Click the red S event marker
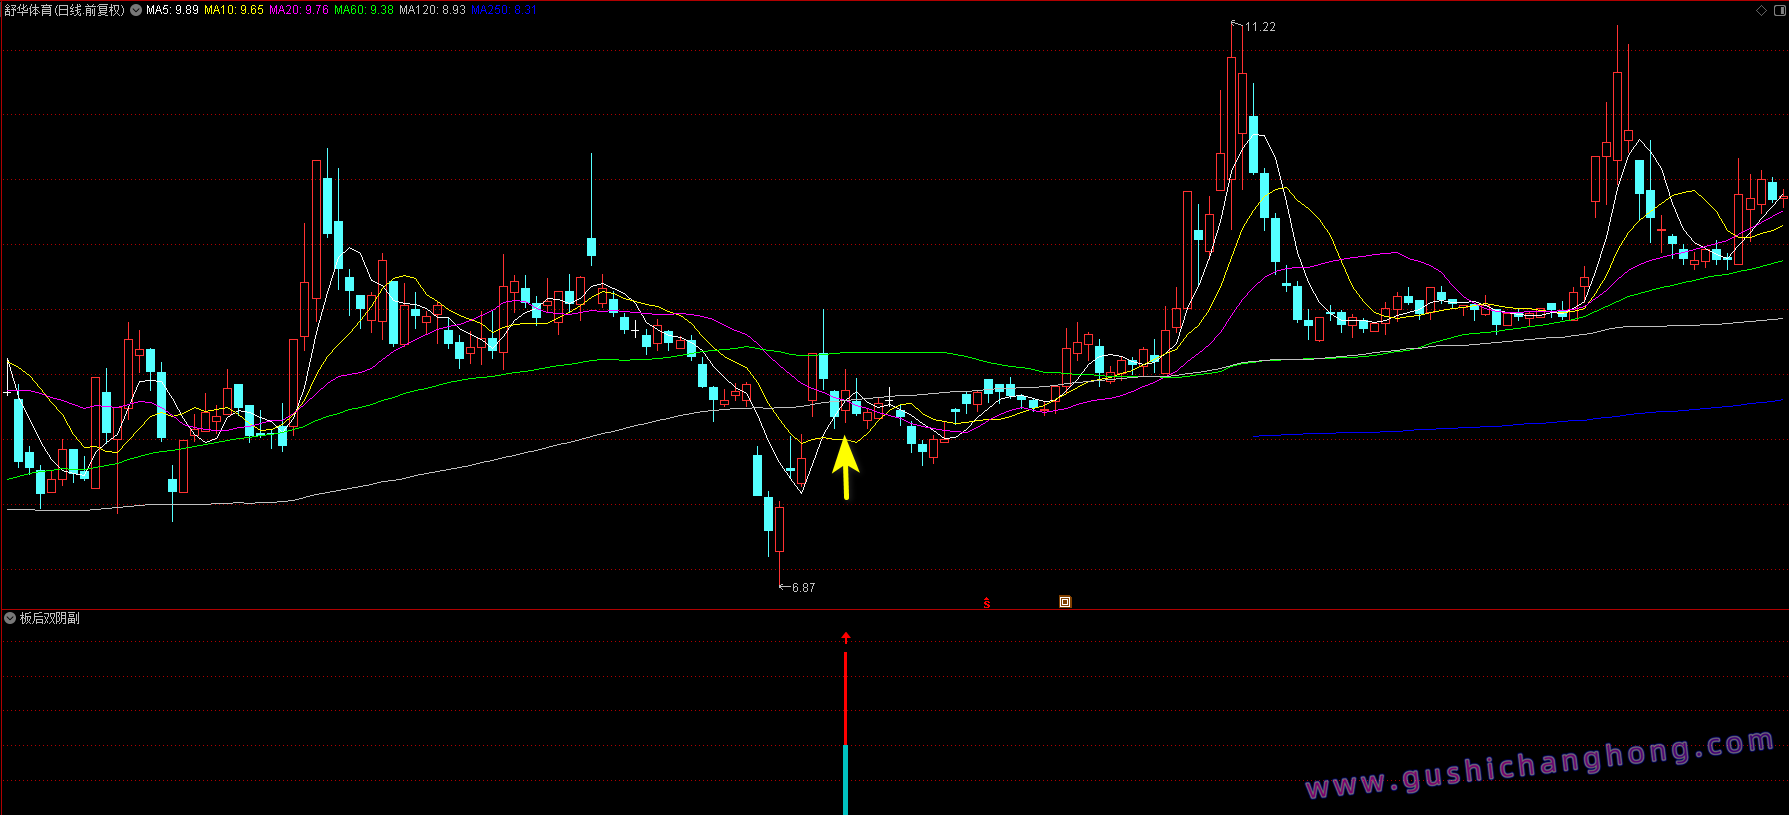 tap(986, 602)
